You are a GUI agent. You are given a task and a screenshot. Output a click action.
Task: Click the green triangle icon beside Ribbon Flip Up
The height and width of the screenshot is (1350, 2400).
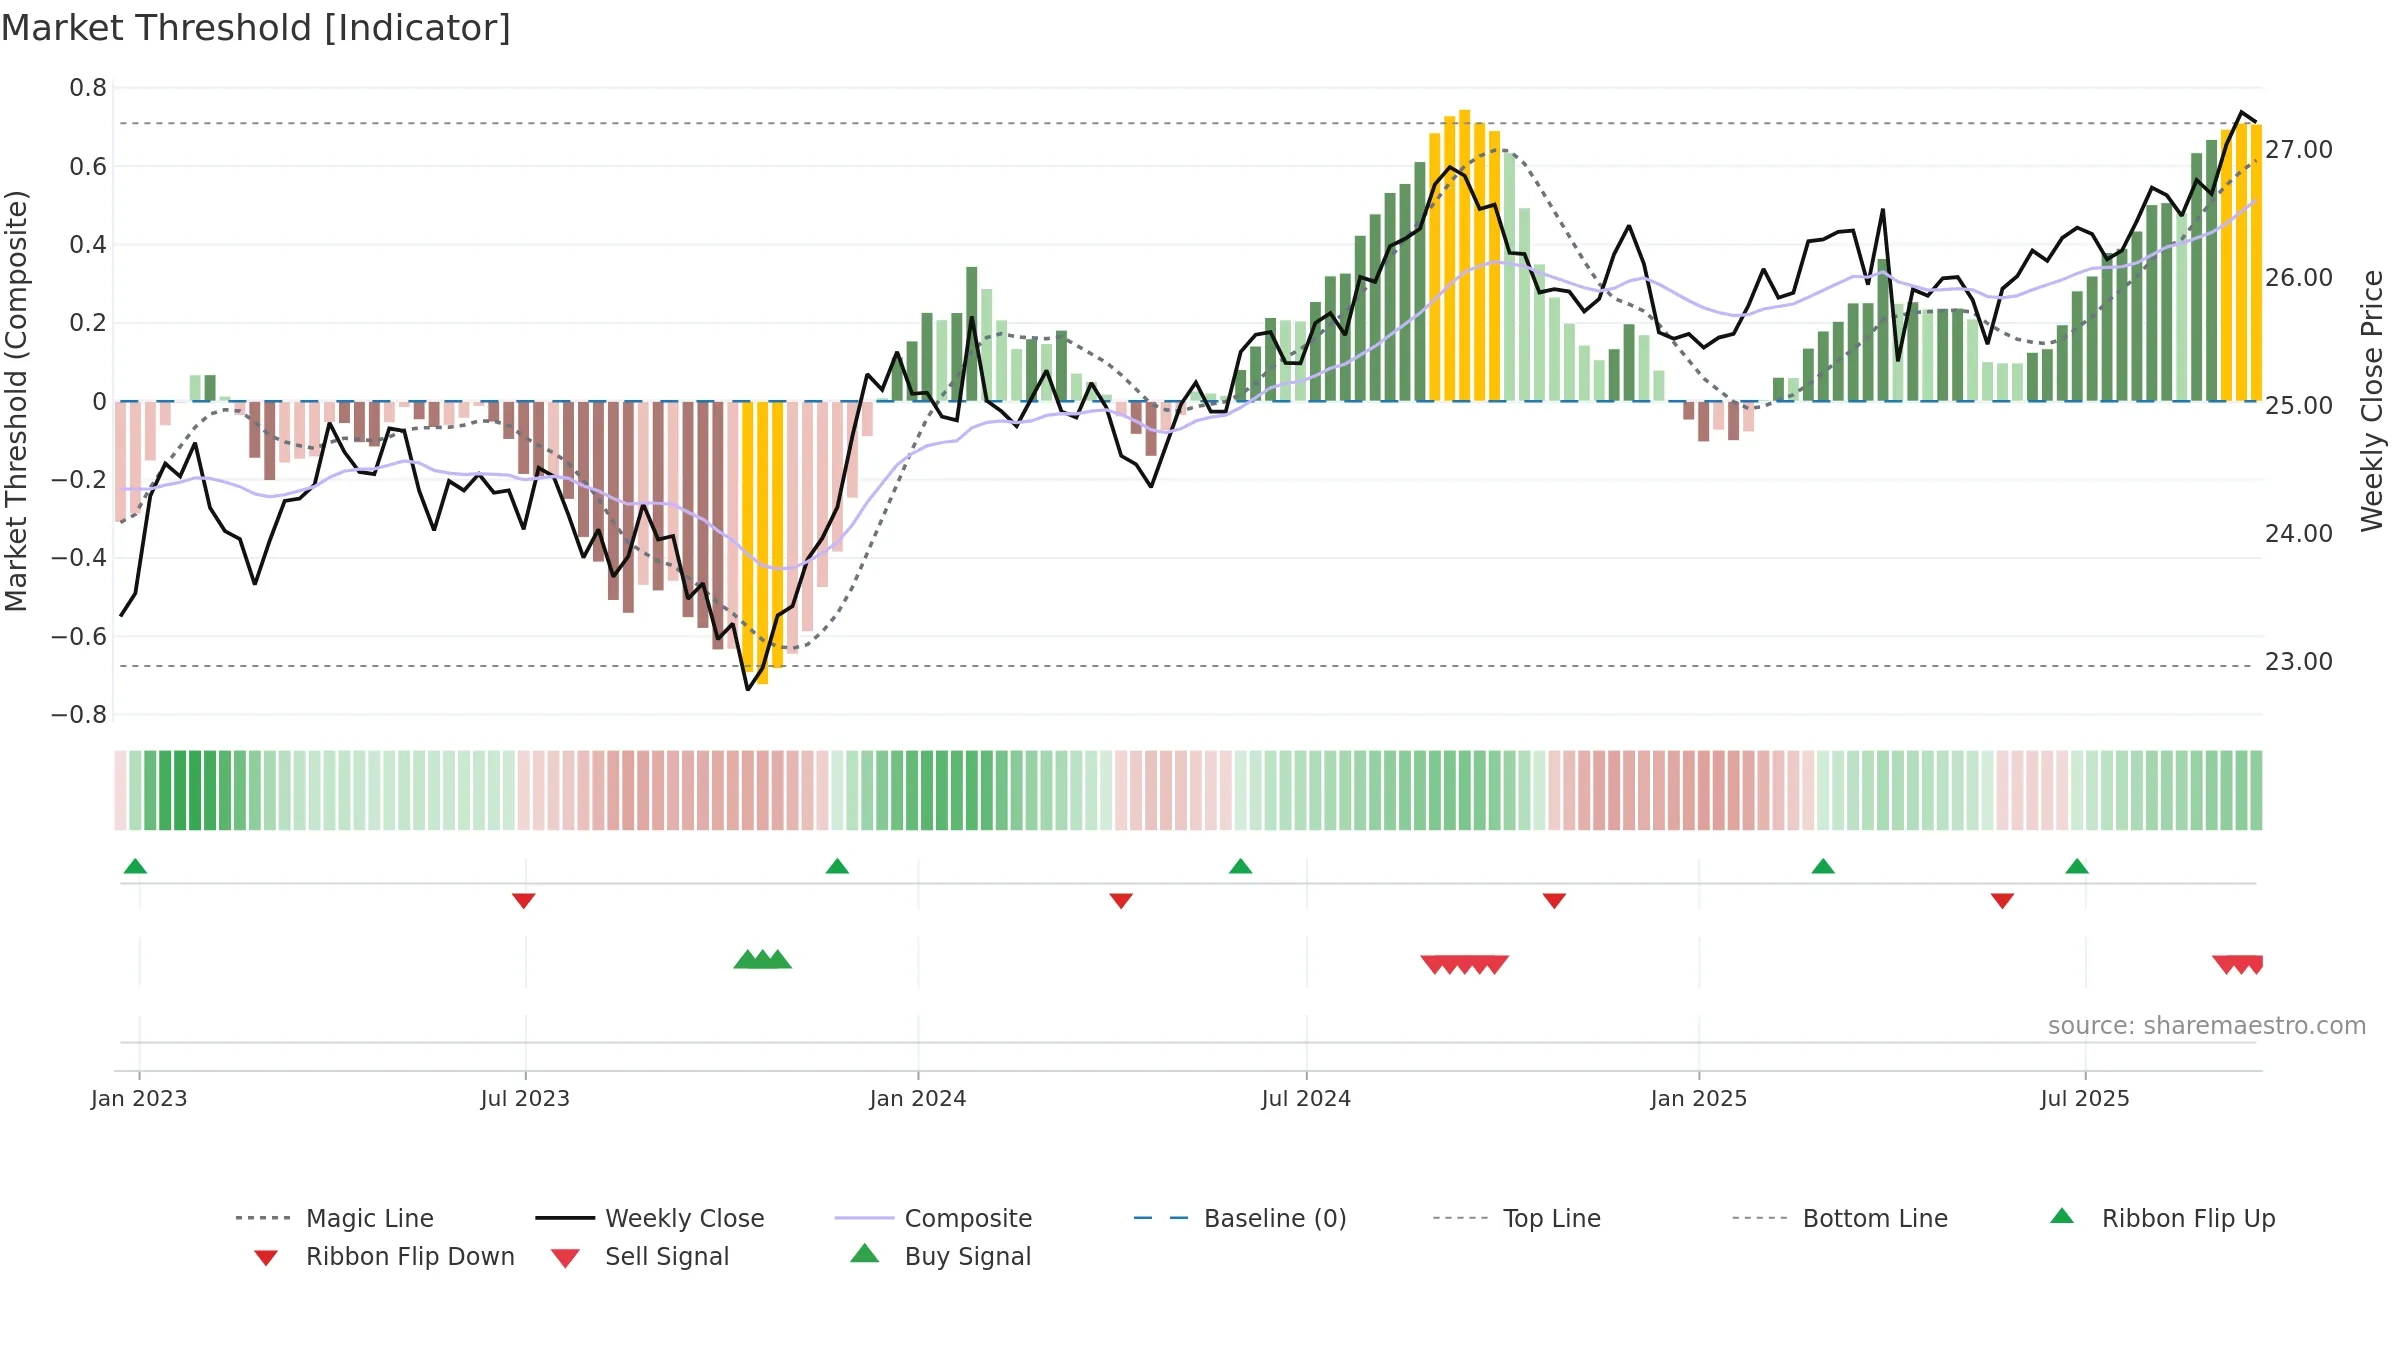point(2062,1216)
